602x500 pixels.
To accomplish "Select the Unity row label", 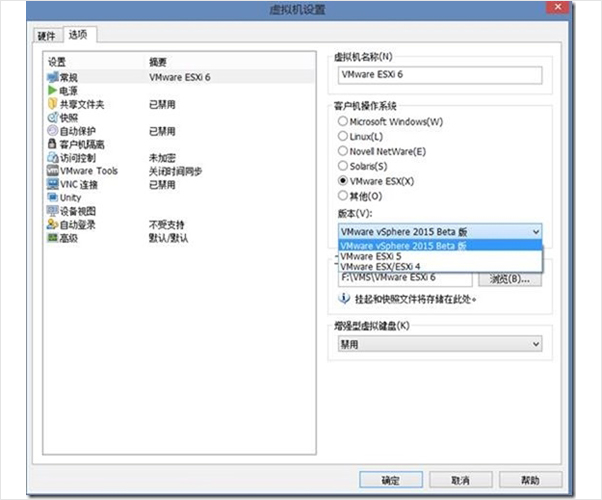I will pos(70,197).
